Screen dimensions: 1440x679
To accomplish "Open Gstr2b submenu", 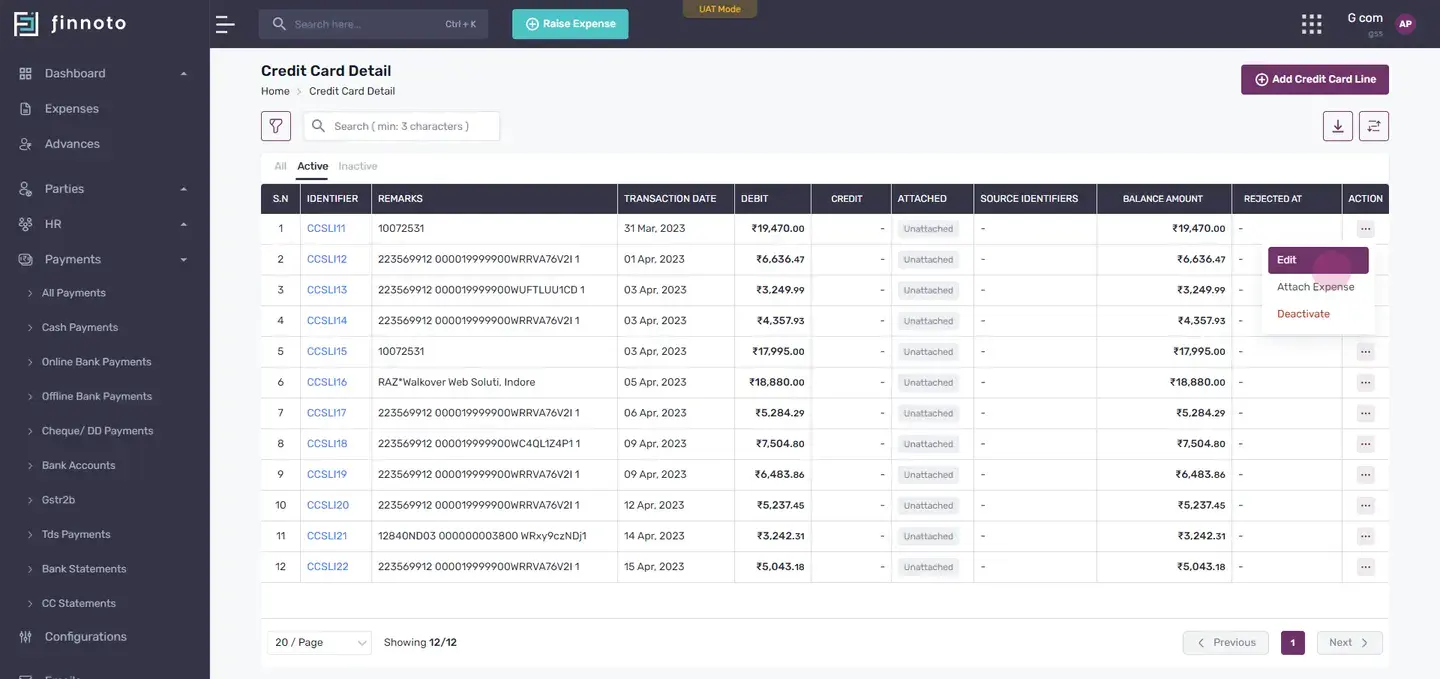I will coord(58,500).
